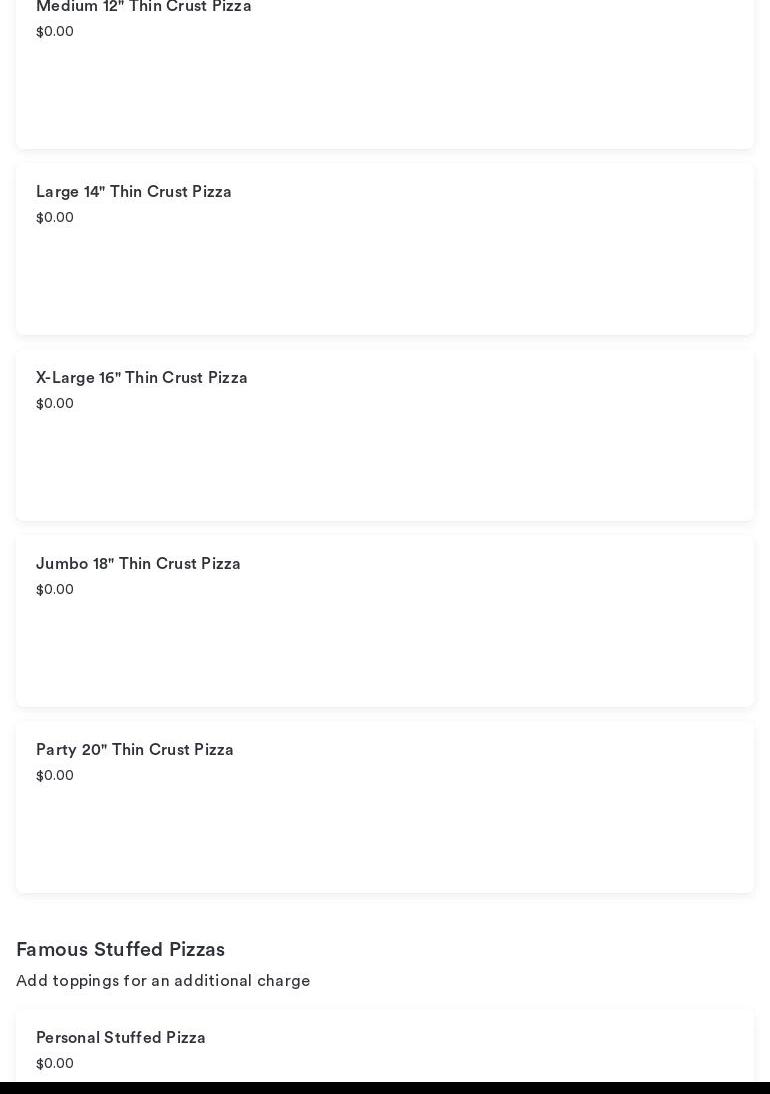Image resolution: width=770 pixels, height=1094 pixels.
Task: Click the price under Personal Stuffed Pizza
Action: [x=55, y=1064]
